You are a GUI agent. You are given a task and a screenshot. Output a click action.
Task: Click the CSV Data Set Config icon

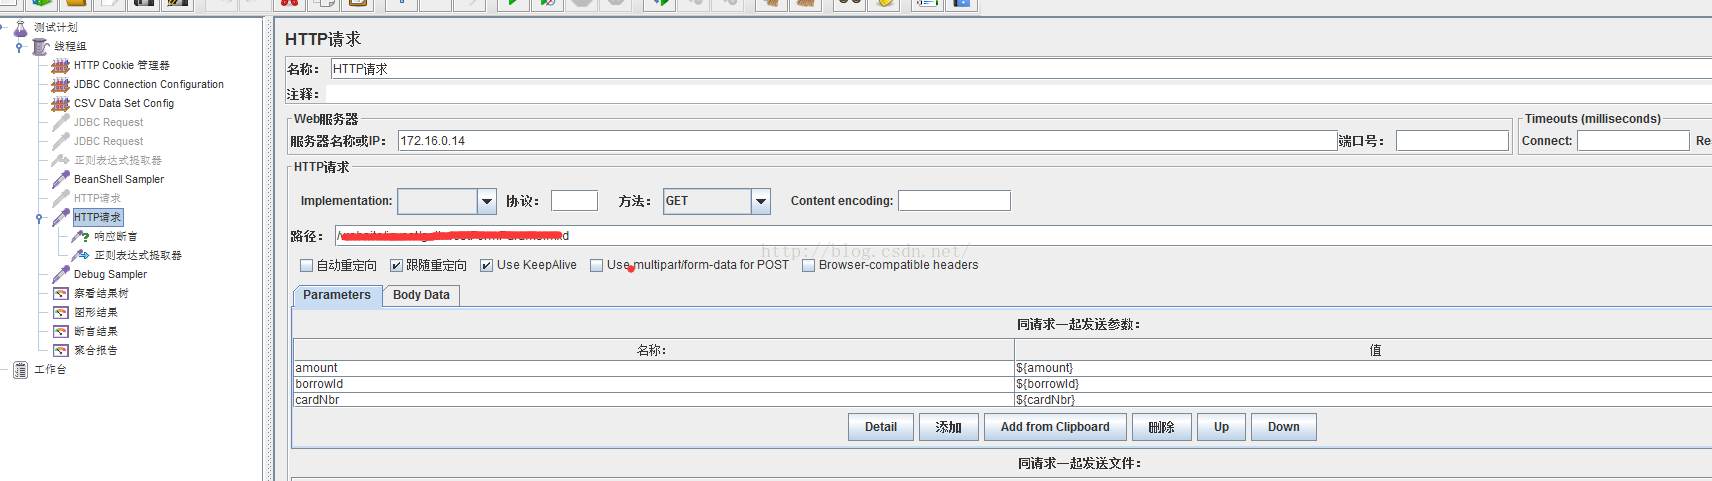click(x=61, y=103)
